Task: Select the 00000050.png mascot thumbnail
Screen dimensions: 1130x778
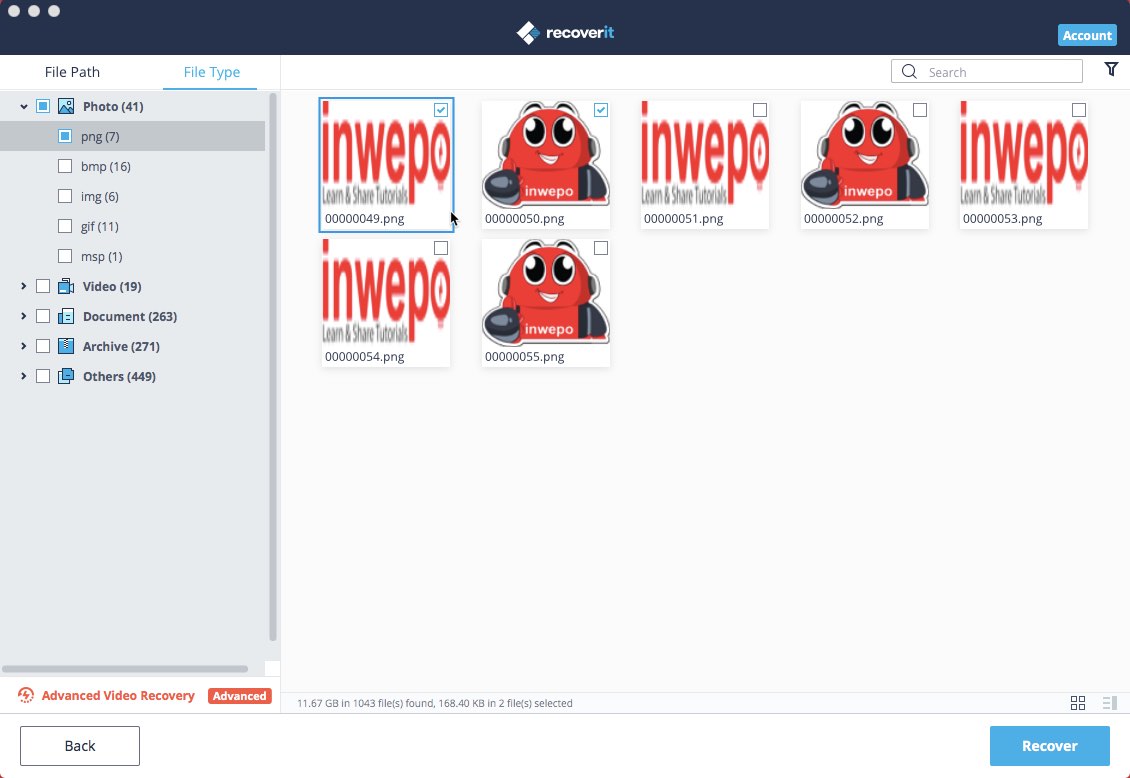Action: point(546,165)
